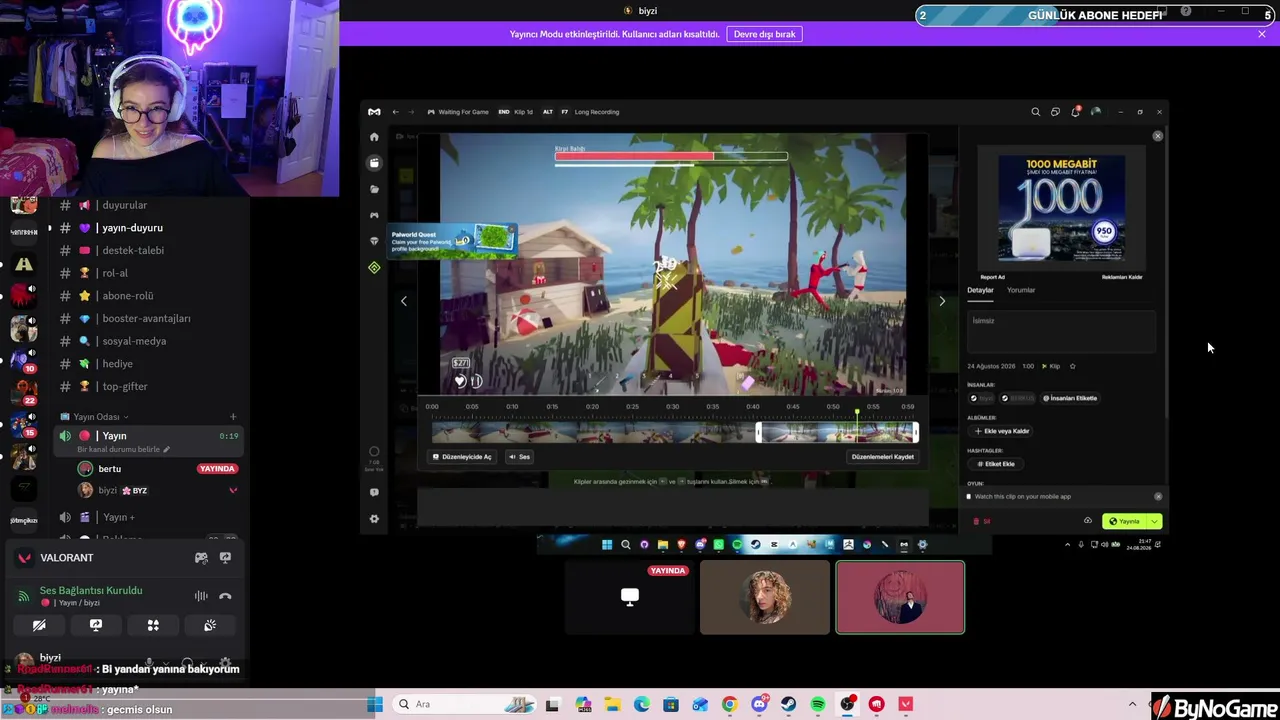Go to the previous clip arrow
The image size is (1280, 720).
404,300
